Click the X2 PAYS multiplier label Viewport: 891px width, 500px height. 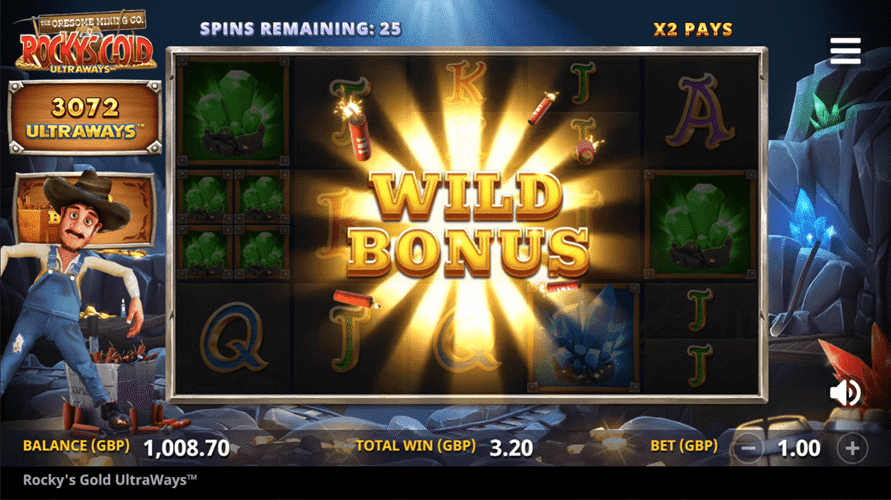pyautogui.click(x=693, y=29)
